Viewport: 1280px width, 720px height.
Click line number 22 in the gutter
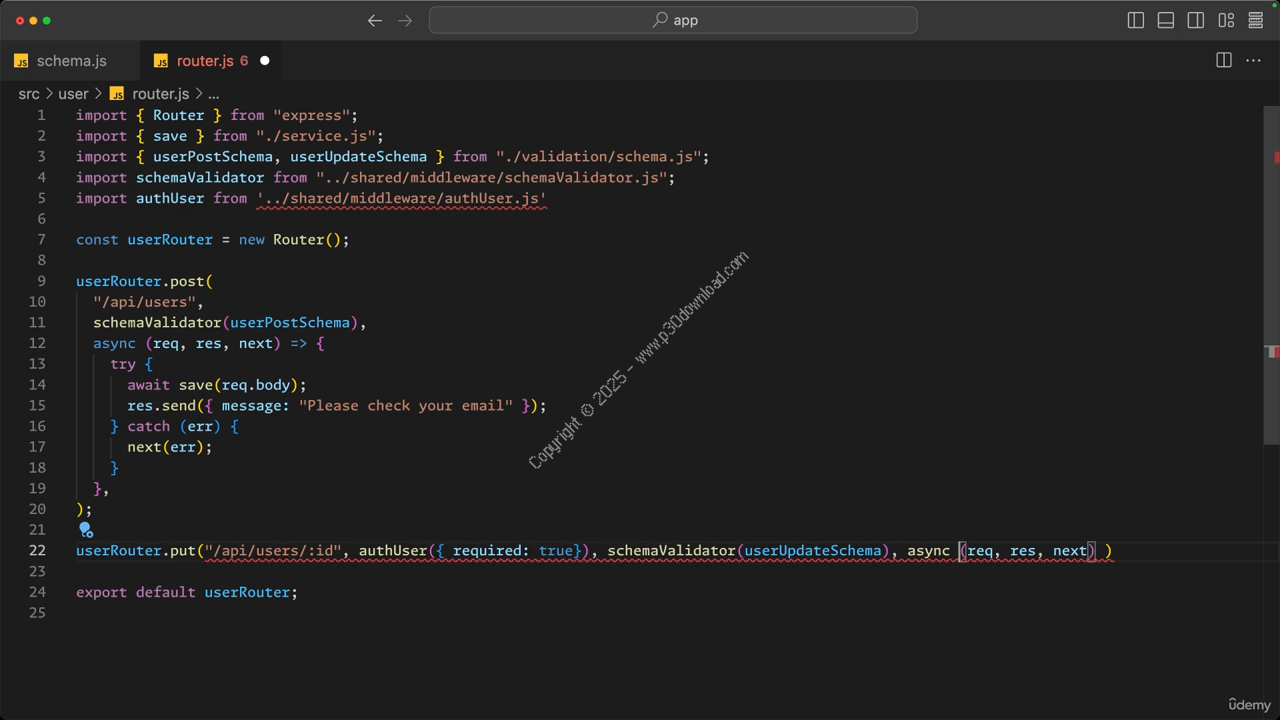click(37, 551)
